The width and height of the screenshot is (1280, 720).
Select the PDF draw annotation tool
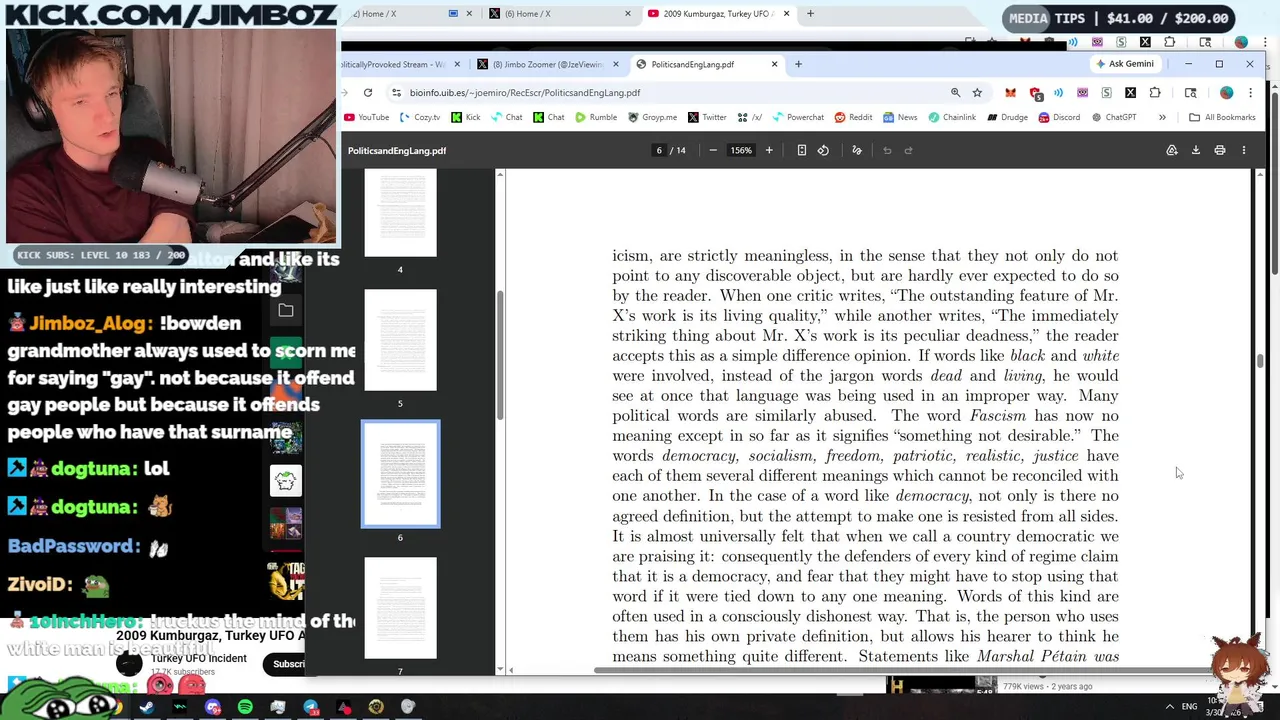point(857,150)
